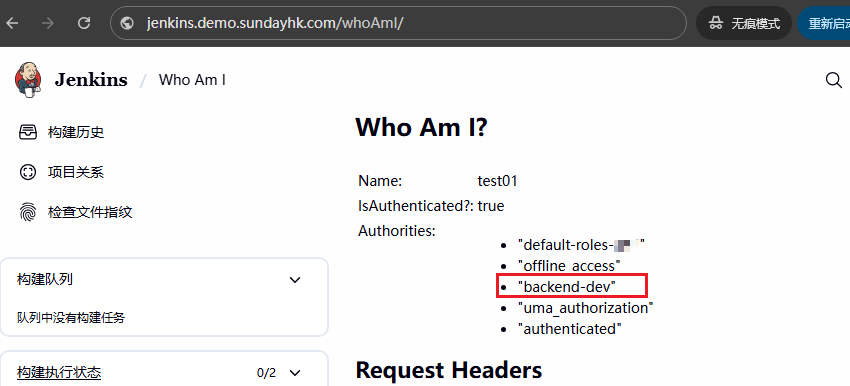Click the 0/2 executor count
The height and width of the screenshot is (386, 850).
tap(266, 373)
